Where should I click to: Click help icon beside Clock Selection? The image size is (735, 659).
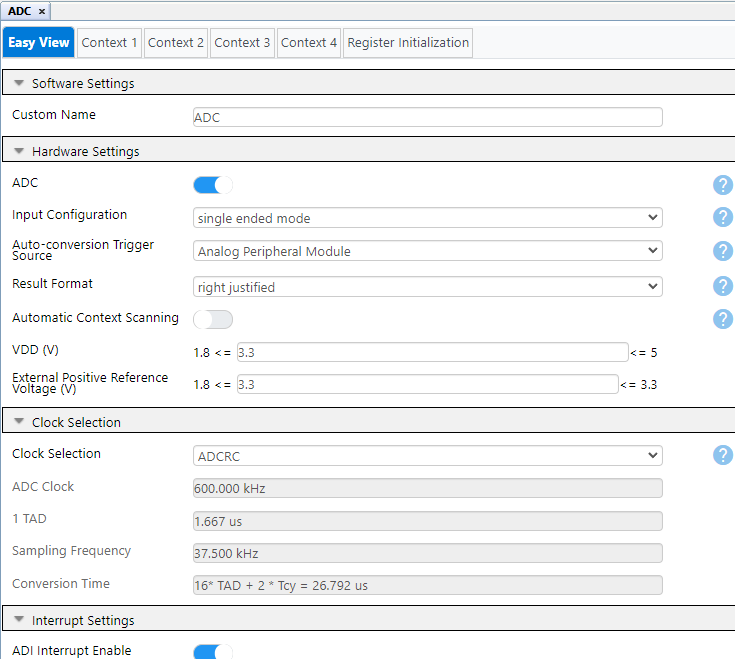coord(723,455)
